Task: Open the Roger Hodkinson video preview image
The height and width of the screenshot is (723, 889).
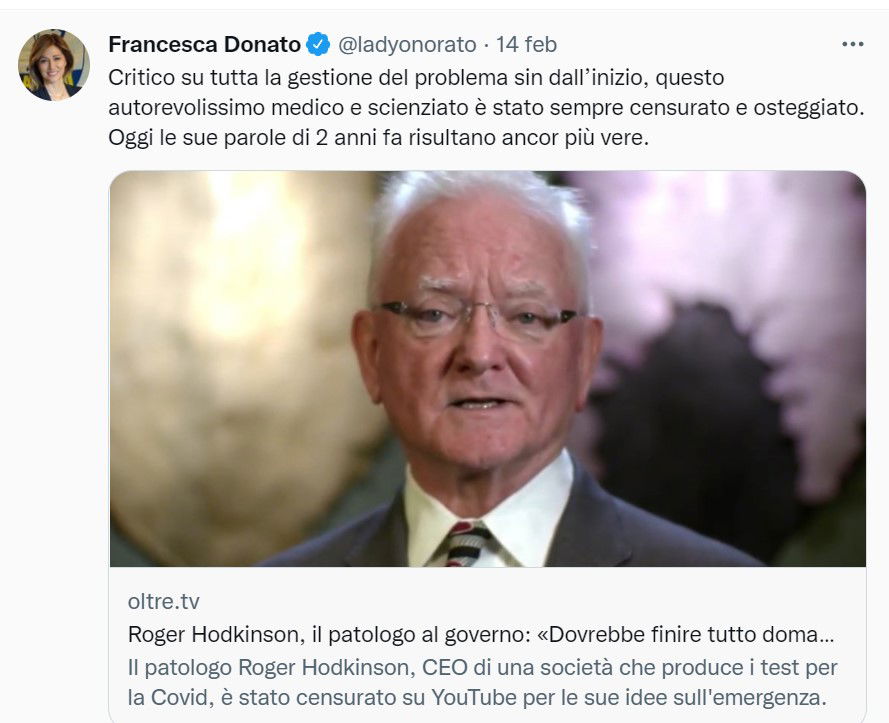Action: tap(487, 369)
